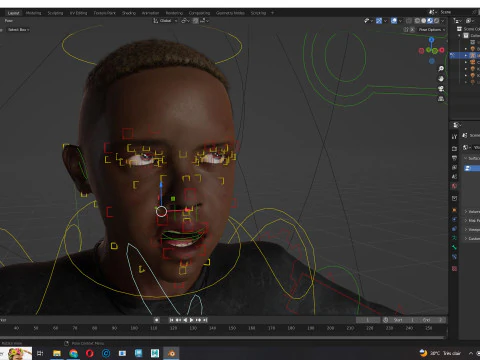Jump to the first frame in timeline
This screenshot has height=360, width=480.
[171, 320]
